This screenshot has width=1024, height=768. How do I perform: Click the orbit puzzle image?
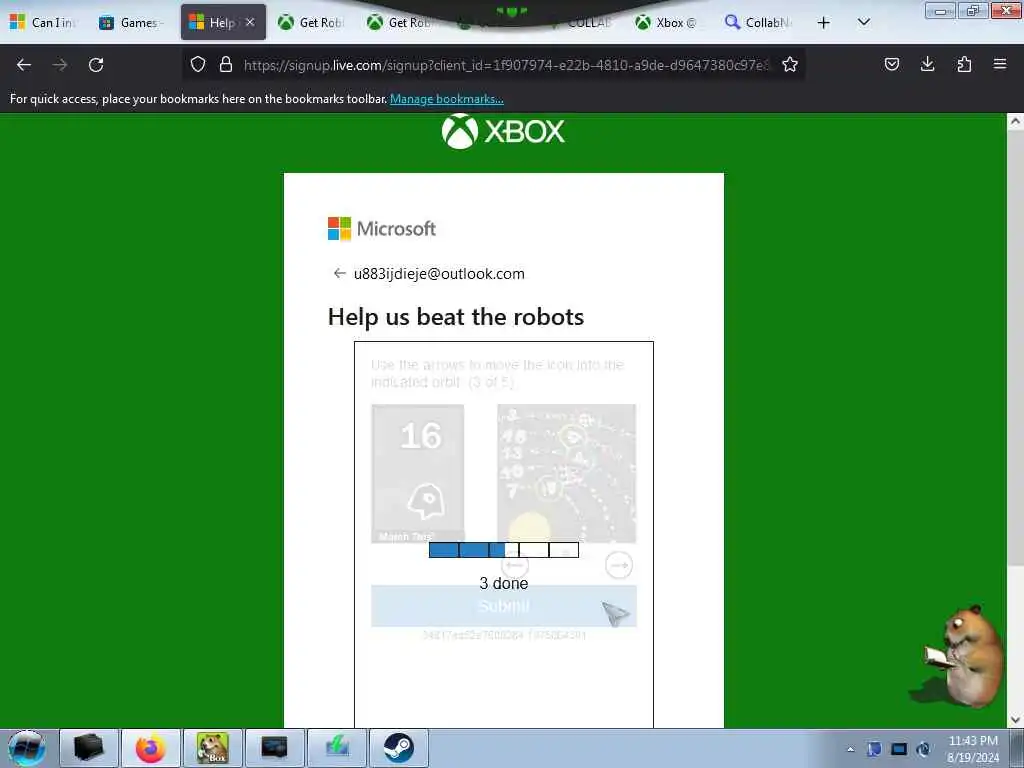click(x=567, y=473)
